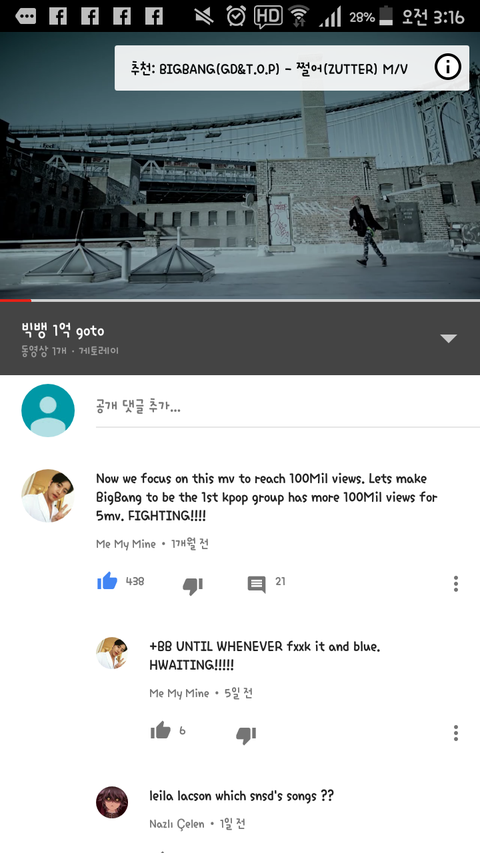The image size is (480, 853).
Task: Tap the blank user avatar beside comment box
Action: click(x=48, y=410)
